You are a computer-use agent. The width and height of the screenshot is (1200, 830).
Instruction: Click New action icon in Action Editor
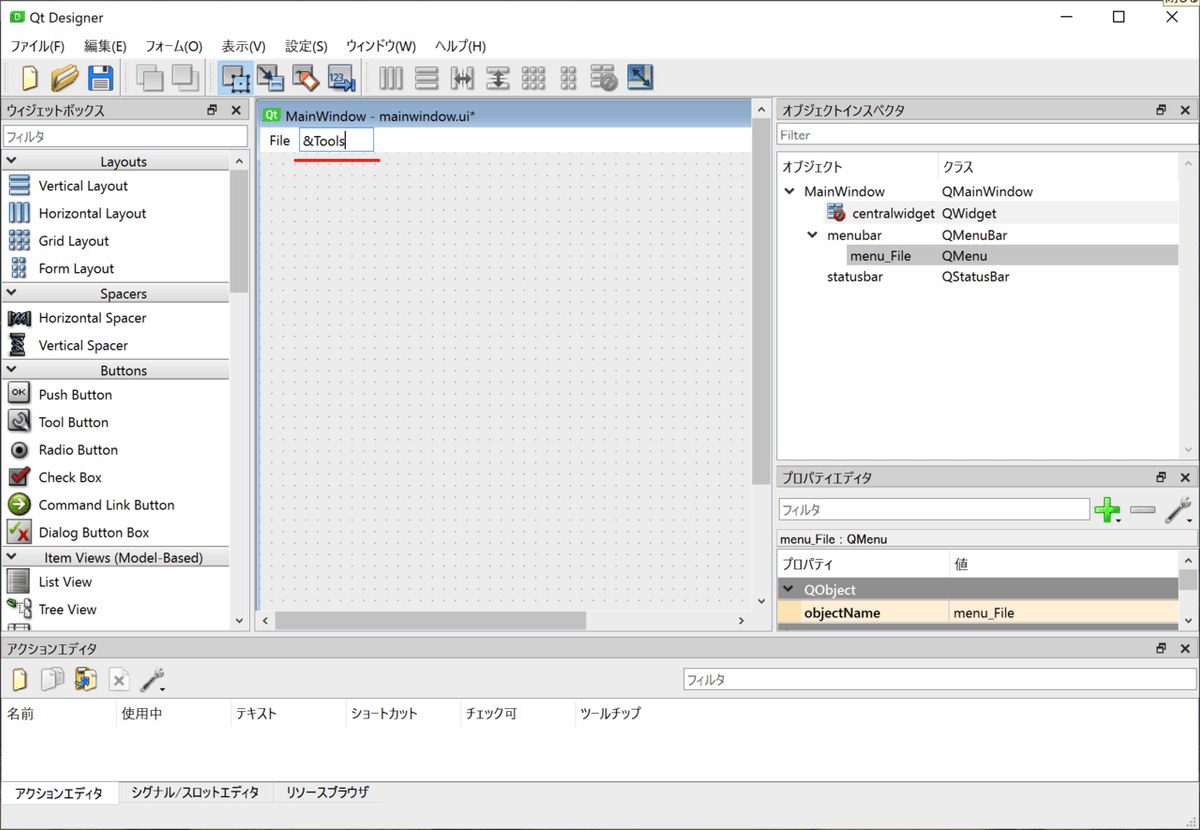[x=20, y=680]
